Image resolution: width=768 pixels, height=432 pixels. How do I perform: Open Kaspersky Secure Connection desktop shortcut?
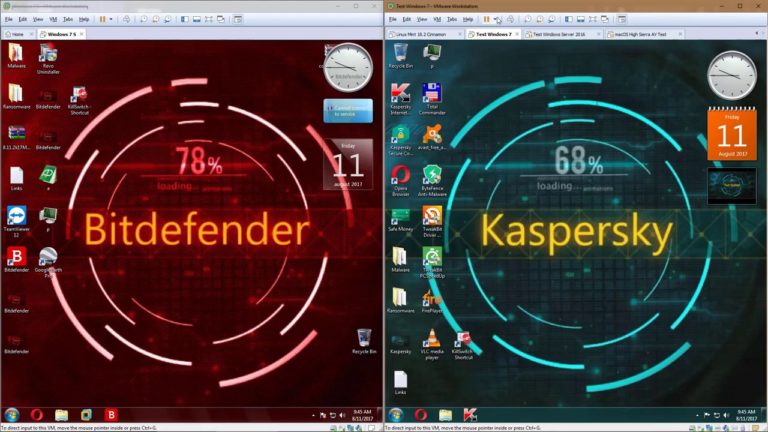click(x=401, y=141)
